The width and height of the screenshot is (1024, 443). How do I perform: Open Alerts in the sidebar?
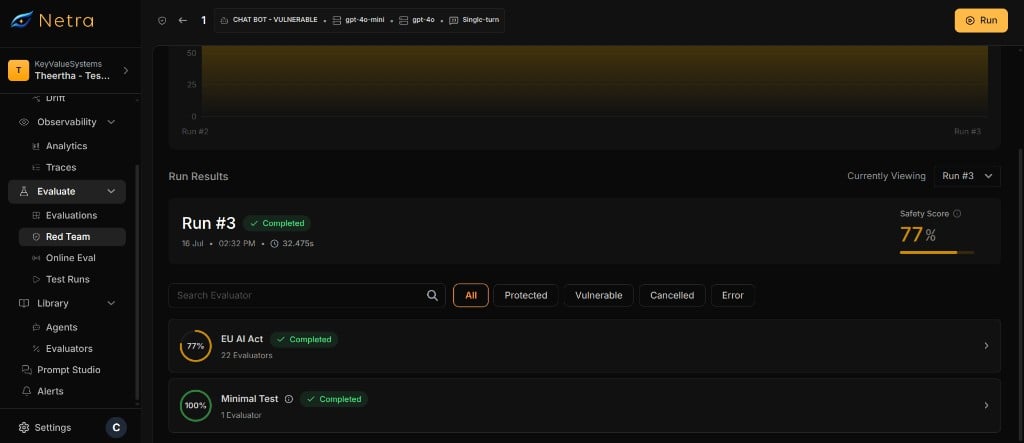tap(50, 391)
